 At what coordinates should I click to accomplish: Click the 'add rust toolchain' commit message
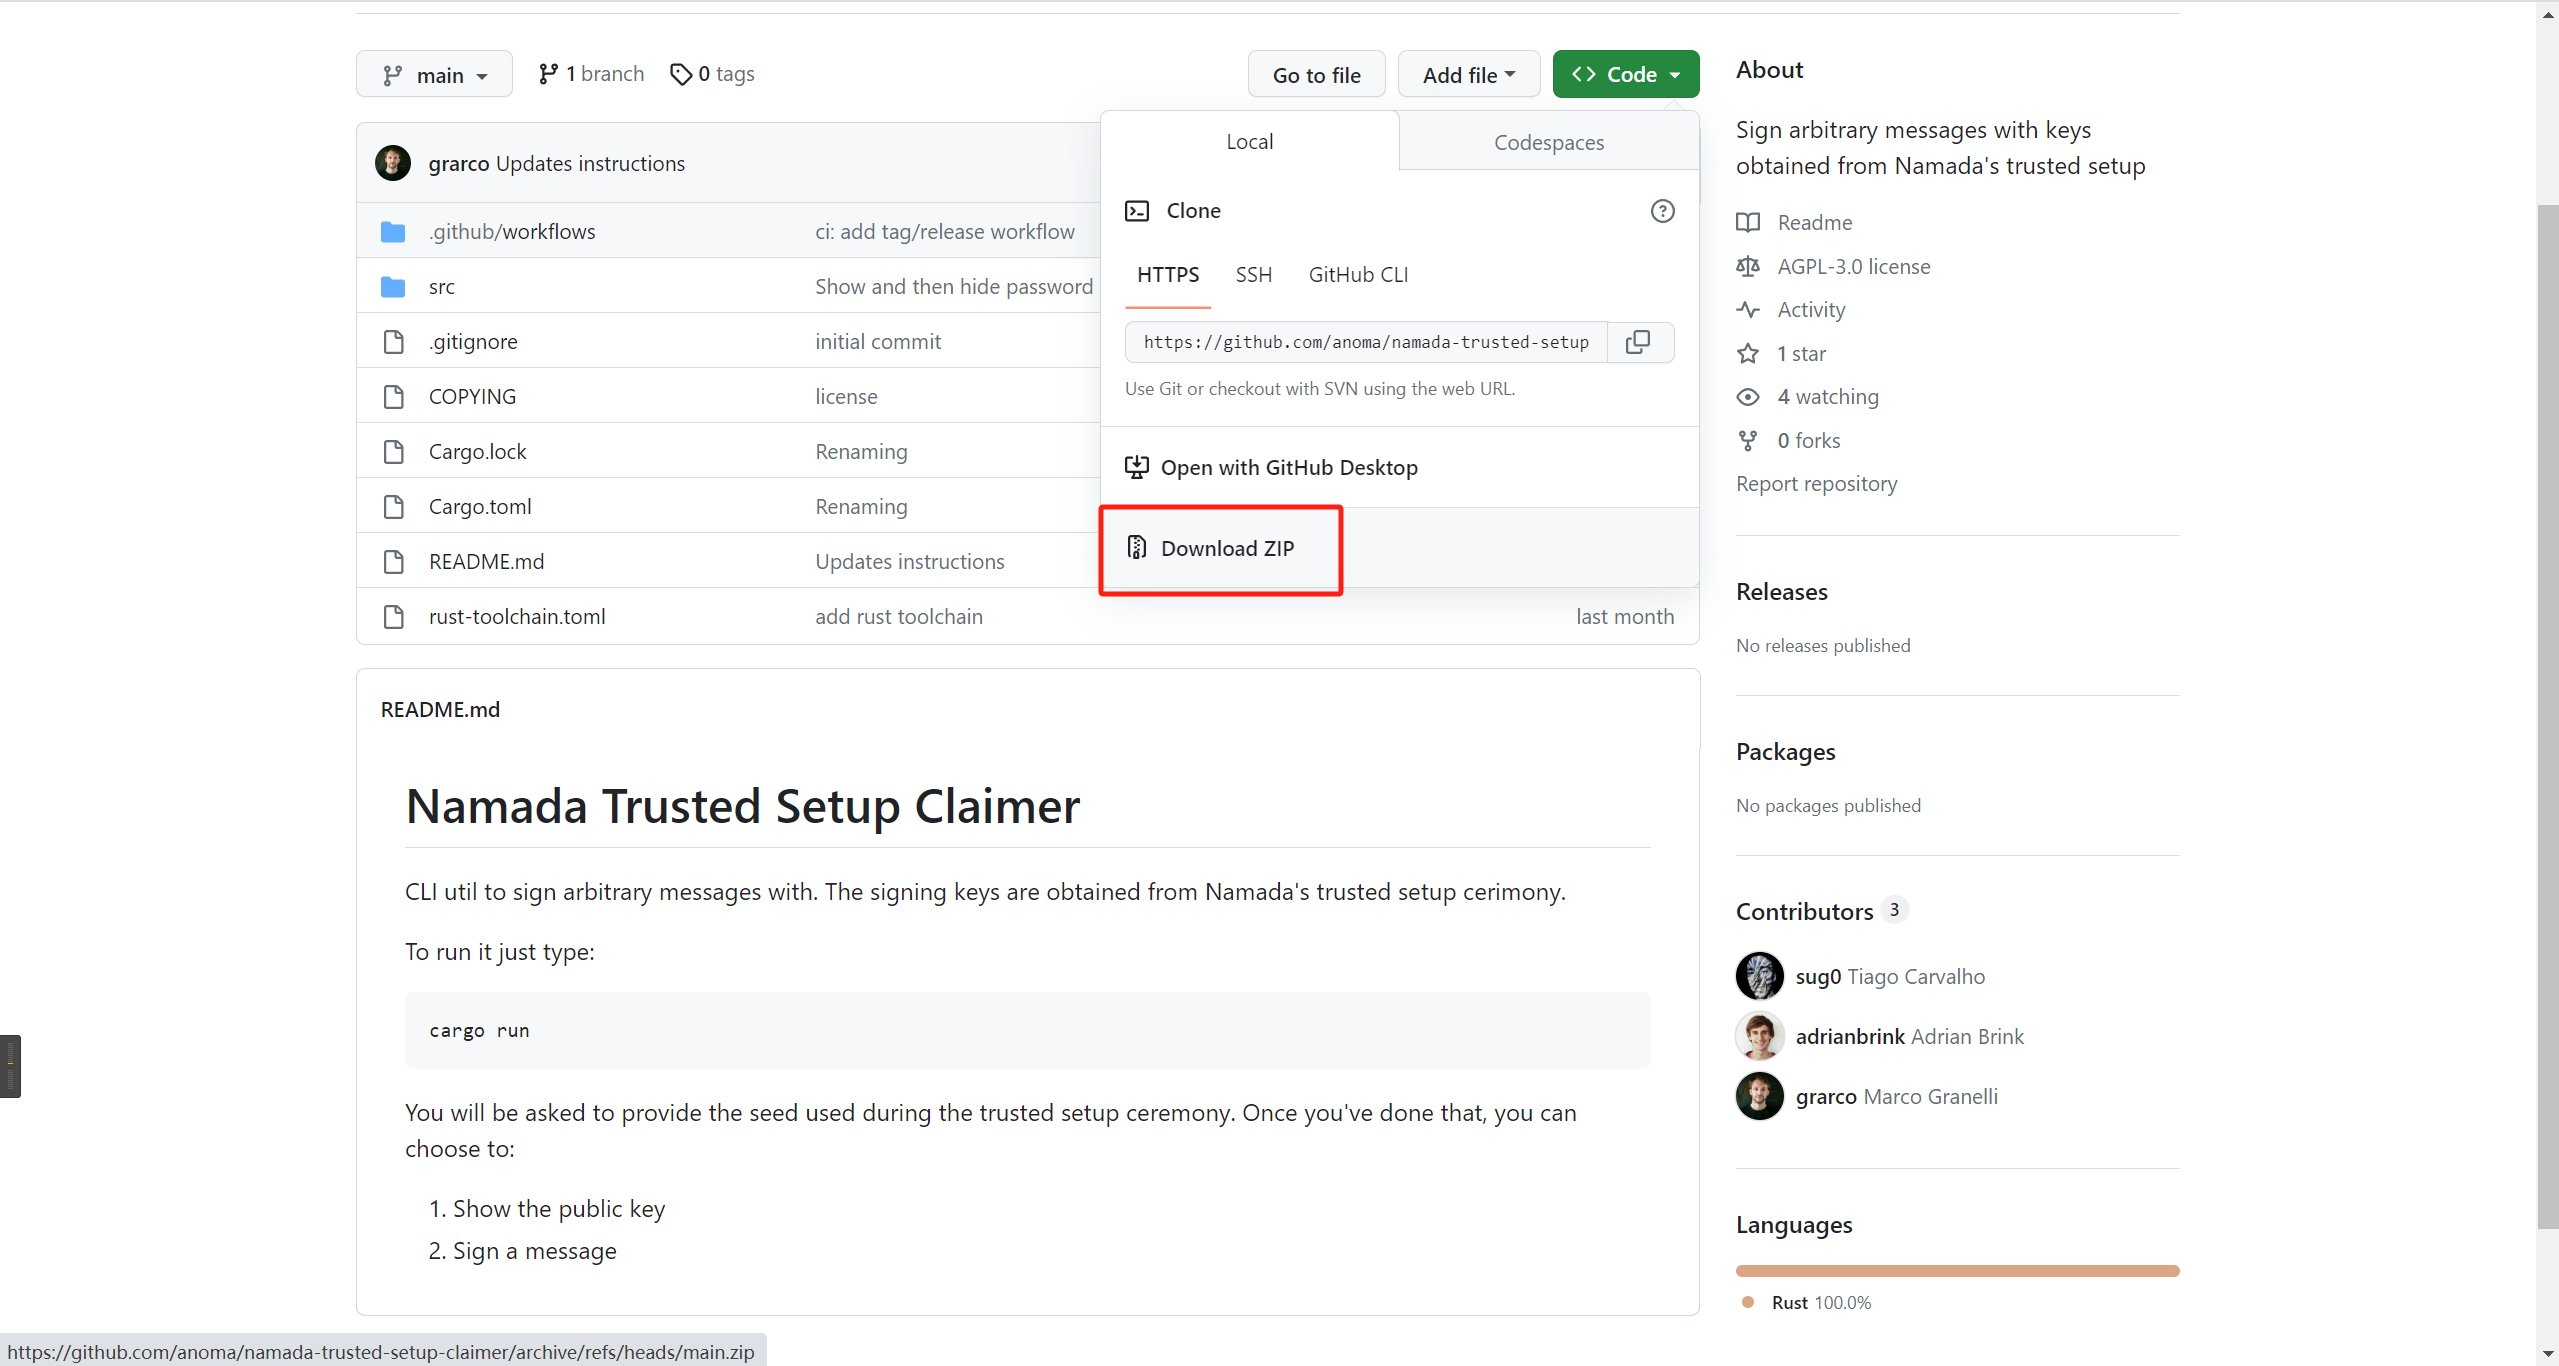coord(898,617)
